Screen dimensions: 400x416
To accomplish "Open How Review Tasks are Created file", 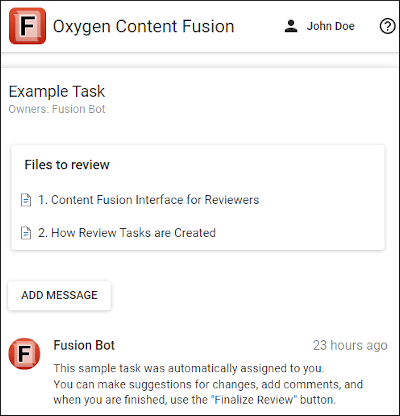I will pyautogui.click(x=127, y=233).
